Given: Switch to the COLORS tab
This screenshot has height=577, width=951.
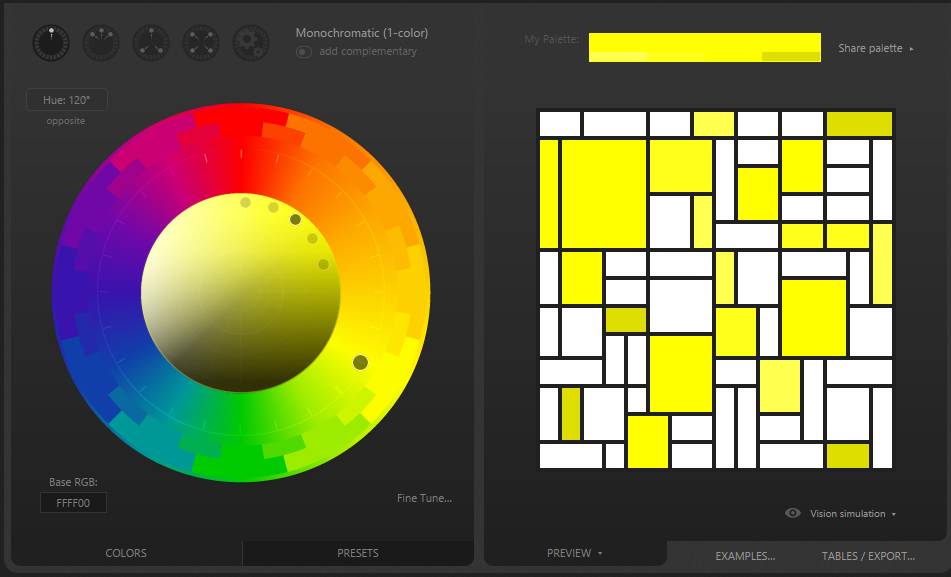Looking at the screenshot, I should 126,553.
